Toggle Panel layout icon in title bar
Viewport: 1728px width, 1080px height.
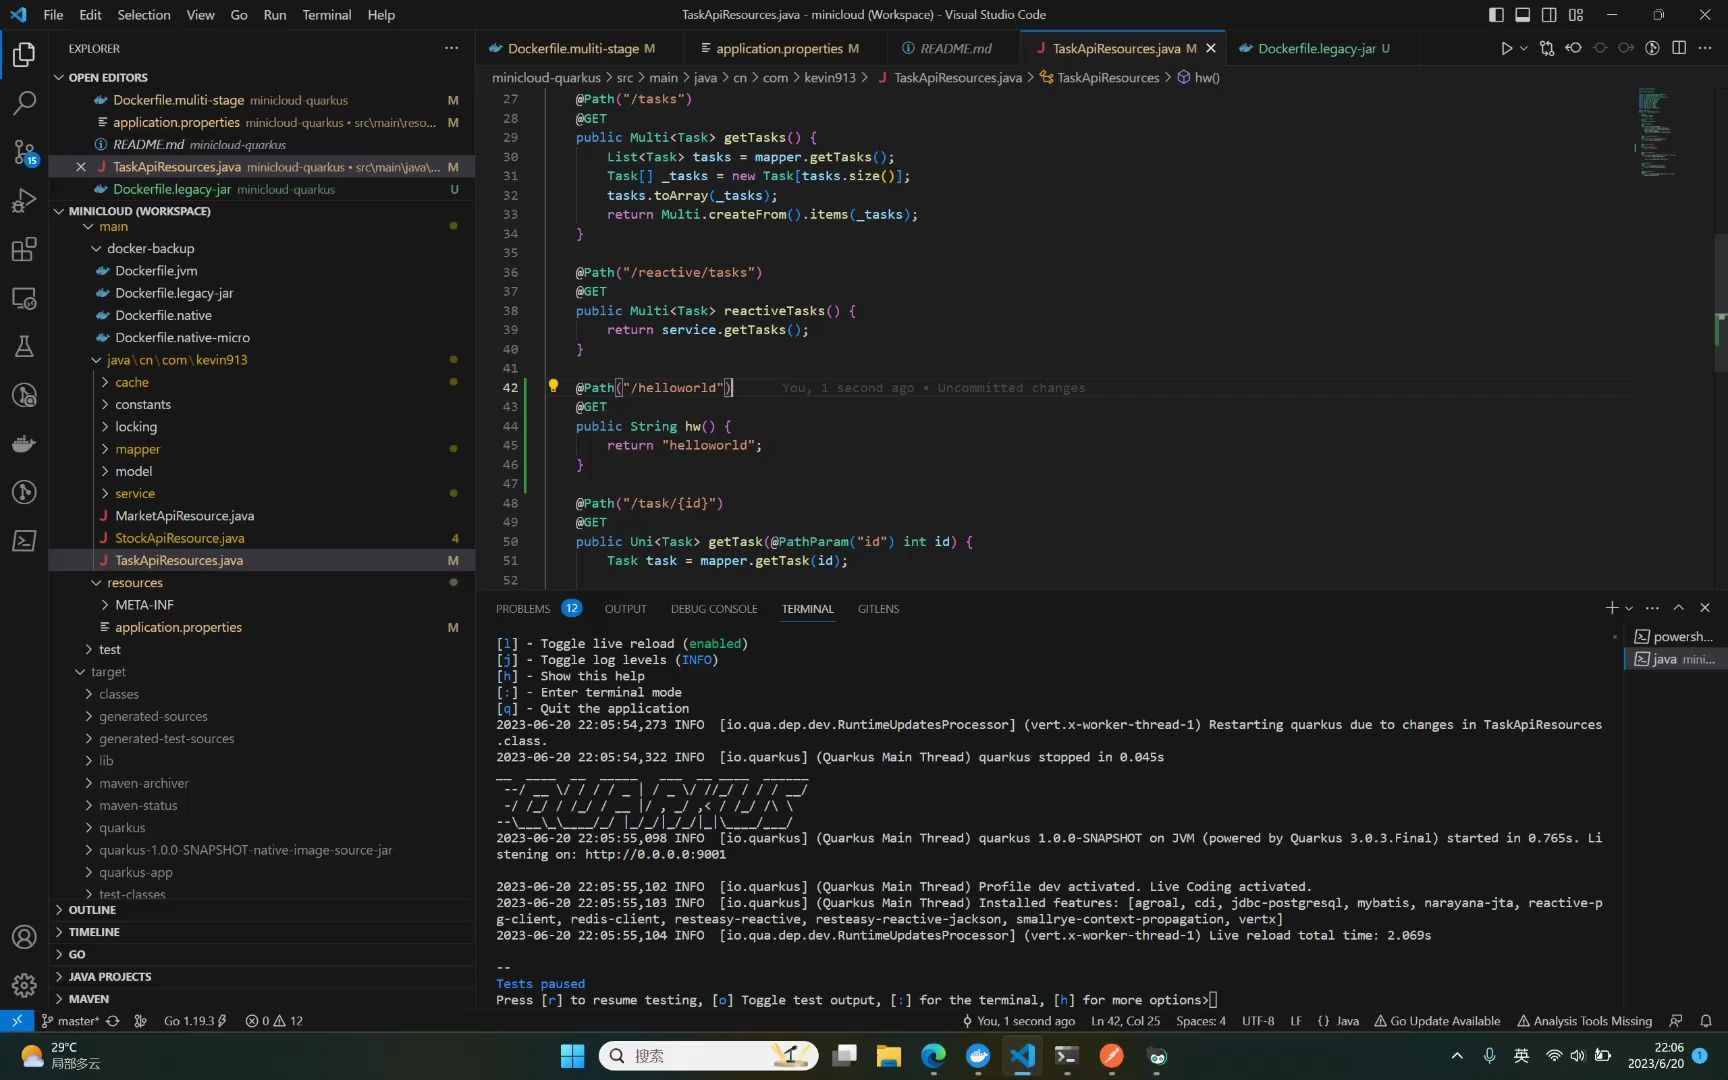tap(1522, 15)
